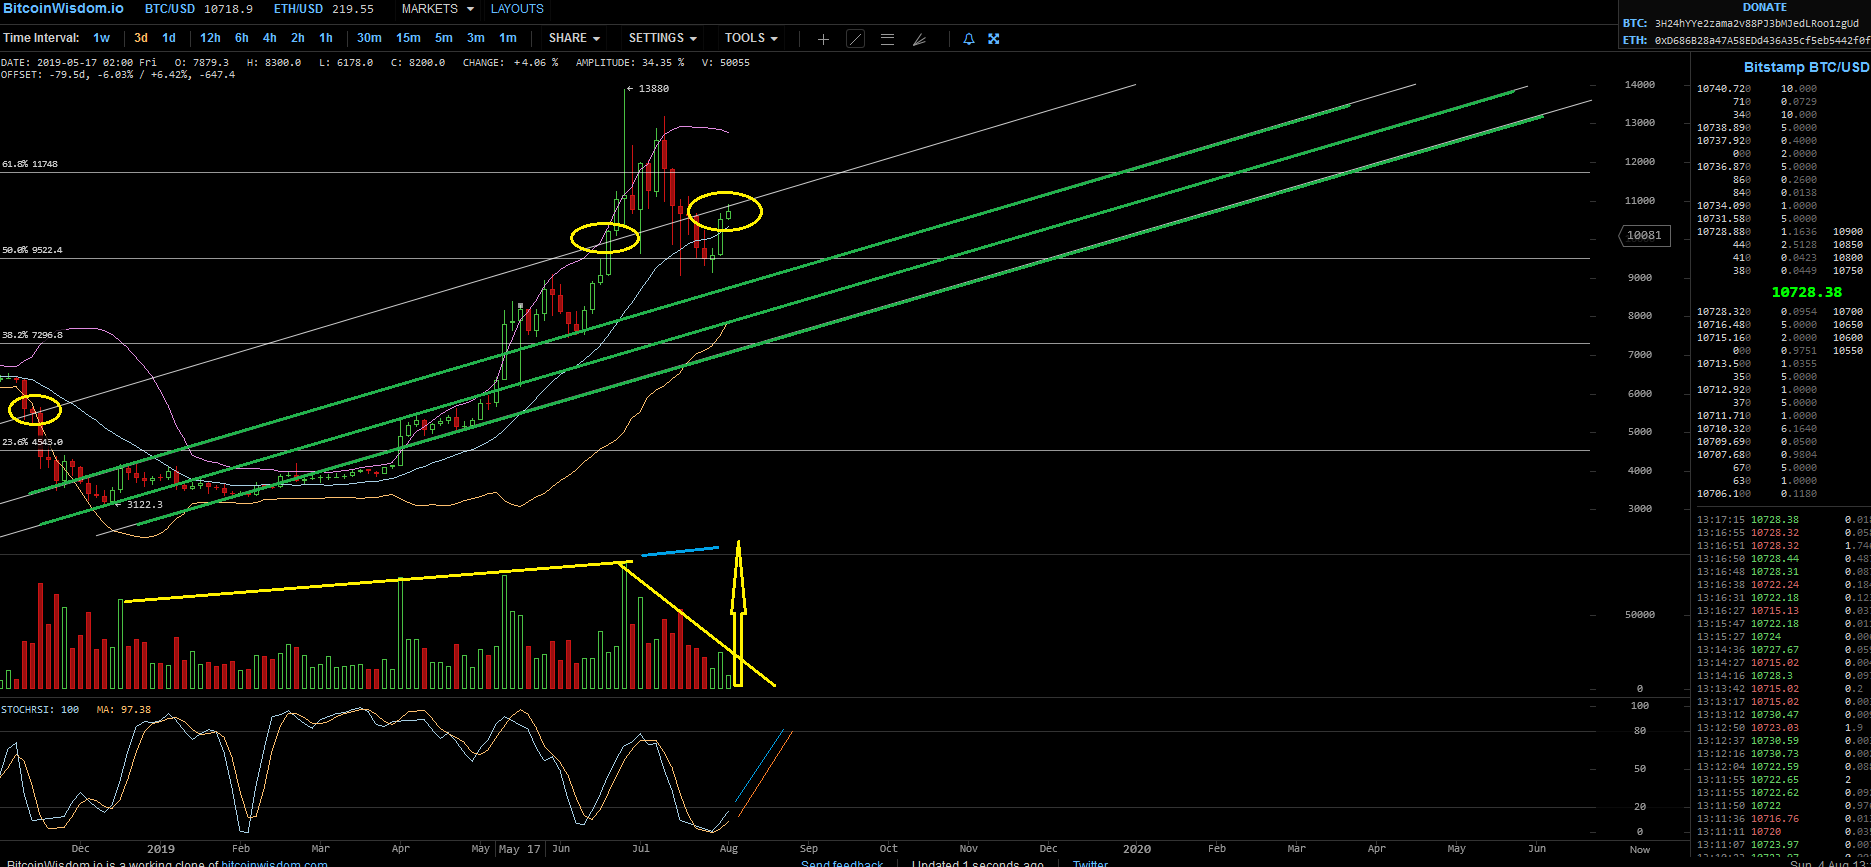Click the 10081 price axis marker

pos(1644,236)
